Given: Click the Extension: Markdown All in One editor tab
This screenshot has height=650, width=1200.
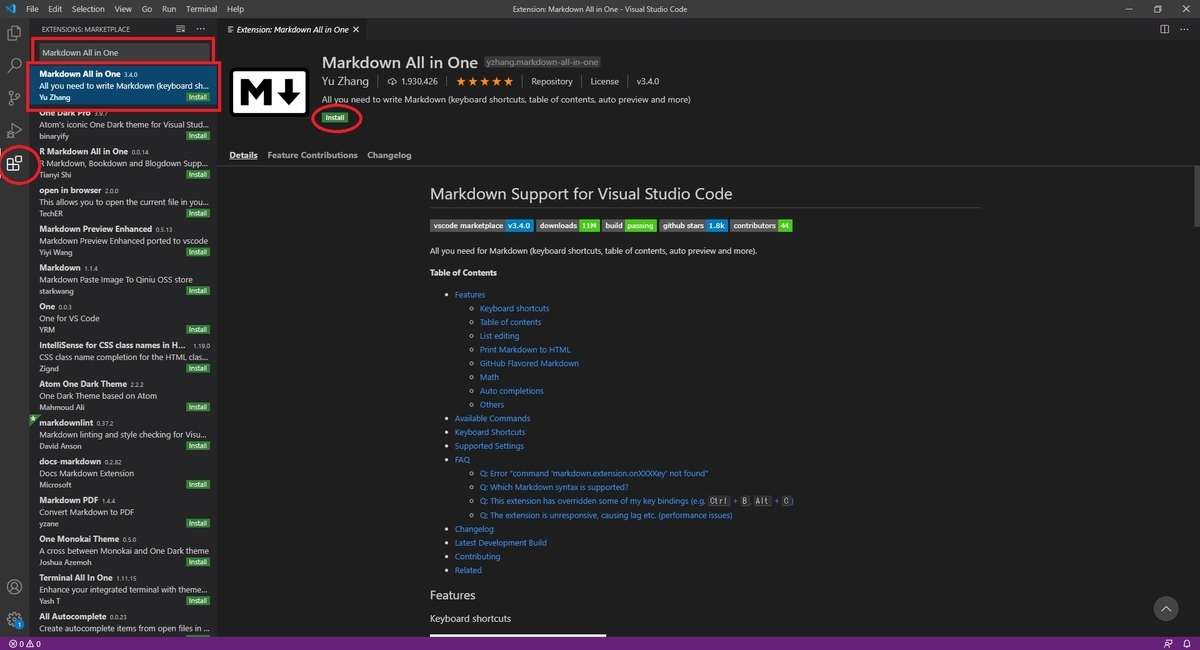Looking at the screenshot, I should (293, 29).
